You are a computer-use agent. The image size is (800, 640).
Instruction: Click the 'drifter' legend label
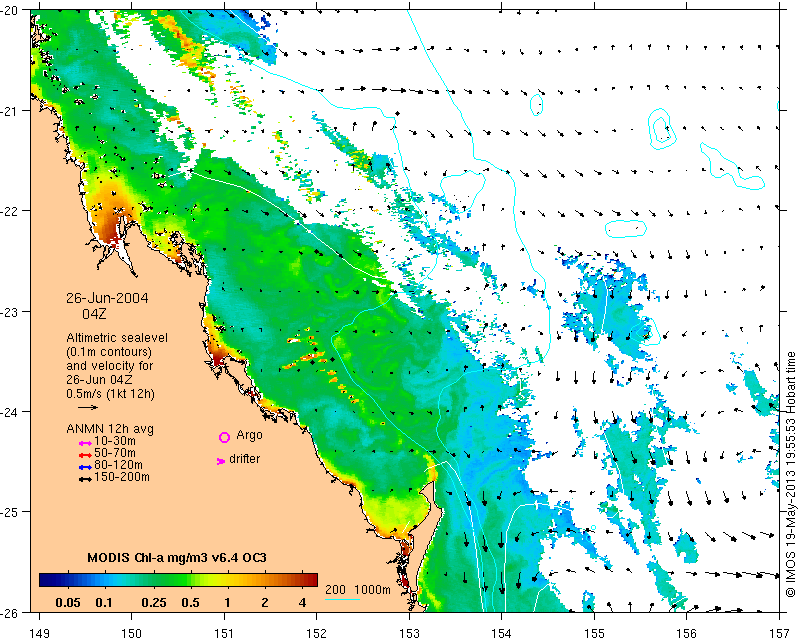point(244,459)
